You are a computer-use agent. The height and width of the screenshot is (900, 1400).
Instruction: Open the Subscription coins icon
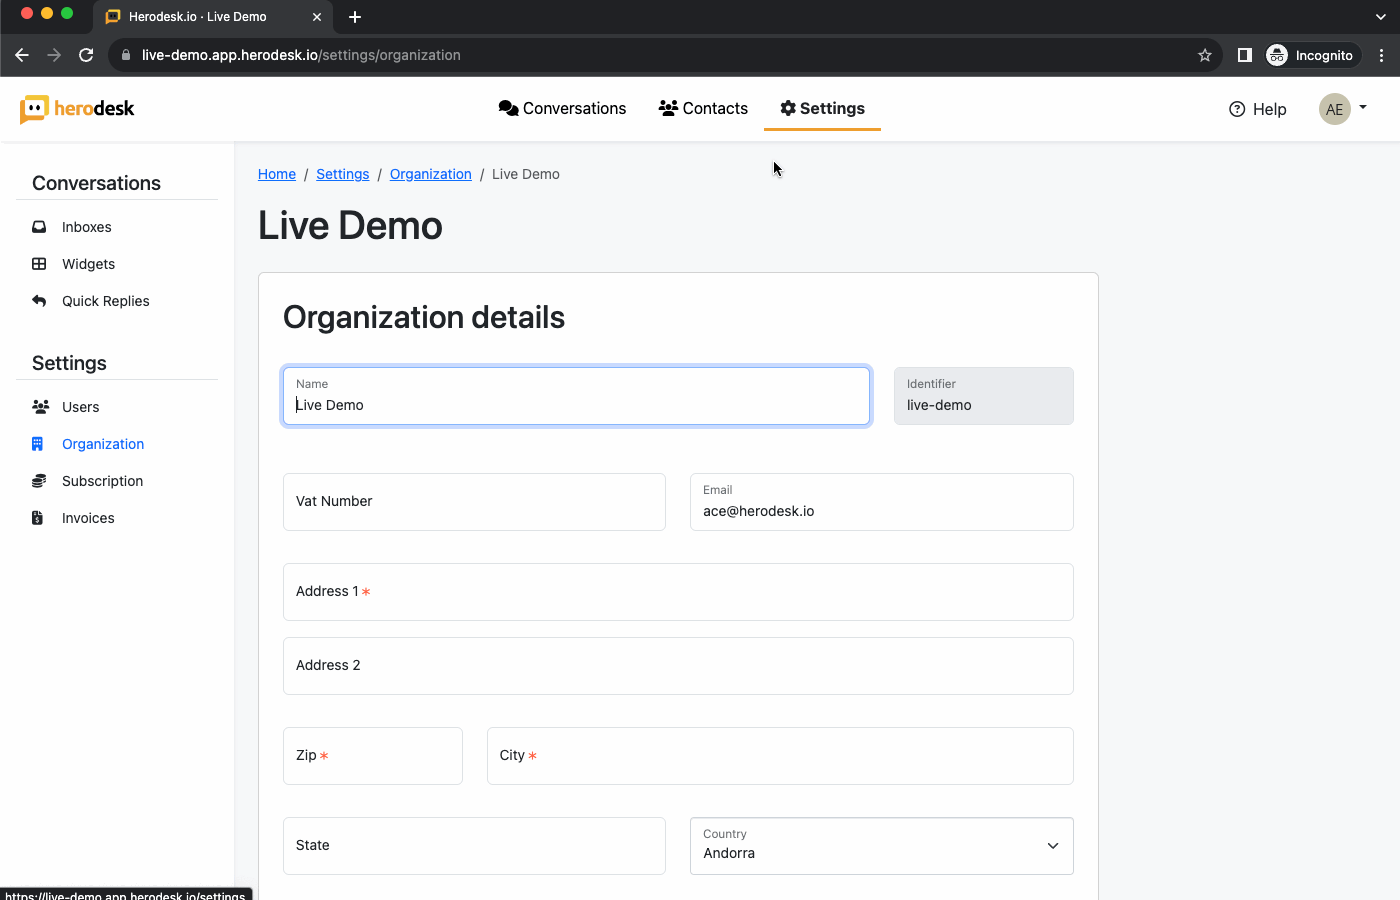pyautogui.click(x=39, y=481)
